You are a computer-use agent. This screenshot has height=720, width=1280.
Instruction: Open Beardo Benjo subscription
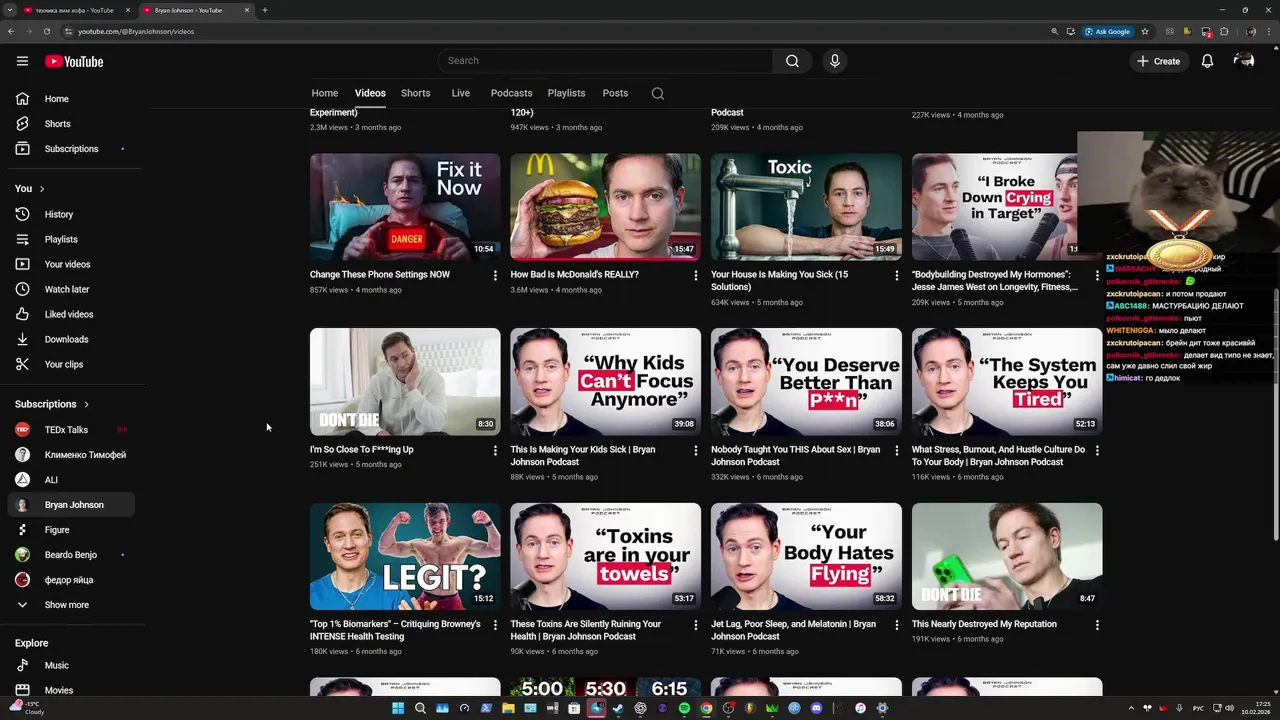(70, 555)
